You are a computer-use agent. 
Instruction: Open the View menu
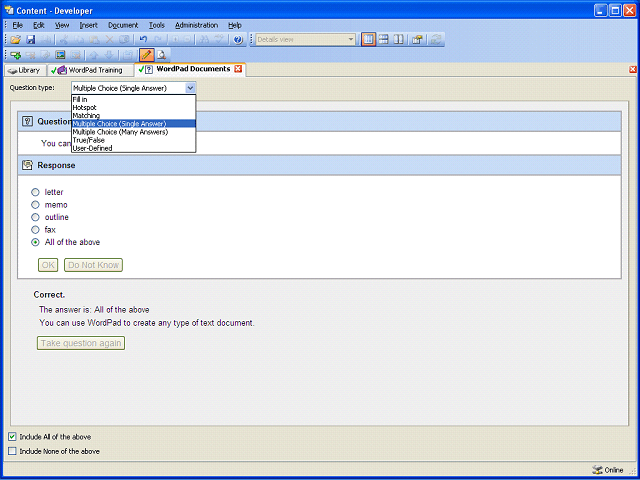click(x=62, y=25)
